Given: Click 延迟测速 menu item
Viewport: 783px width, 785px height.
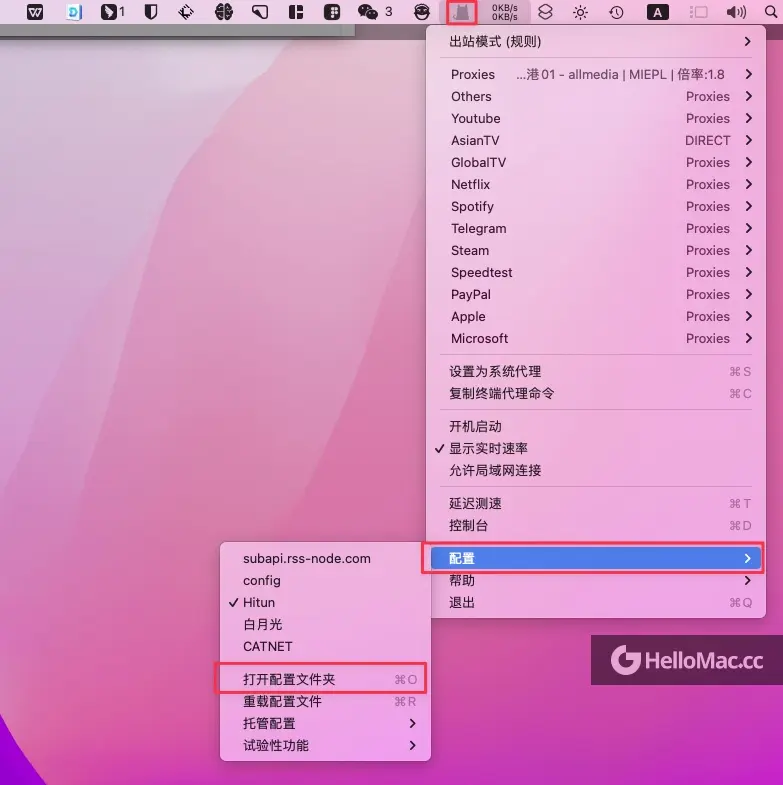Looking at the screenshot, I should pyautogui.click(x=596, y=504).
